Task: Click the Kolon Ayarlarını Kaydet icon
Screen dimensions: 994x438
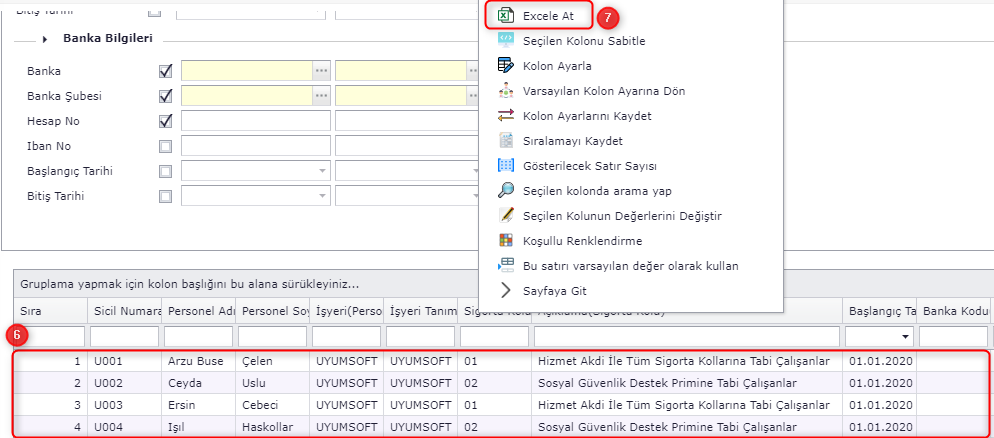Action: click(x=506, y=116)
